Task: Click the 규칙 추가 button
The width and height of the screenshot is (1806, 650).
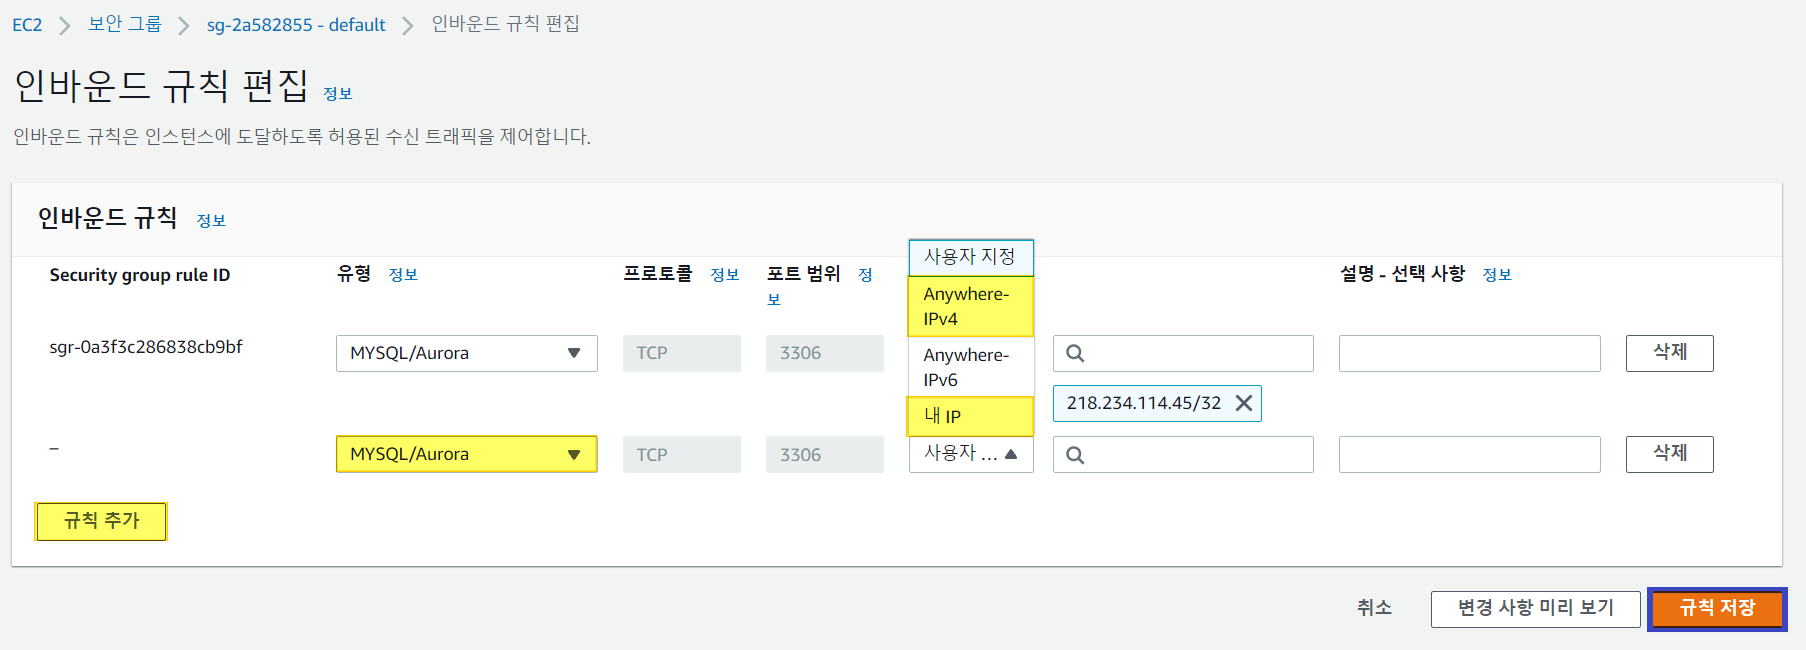Action: (x=101, y=521)
